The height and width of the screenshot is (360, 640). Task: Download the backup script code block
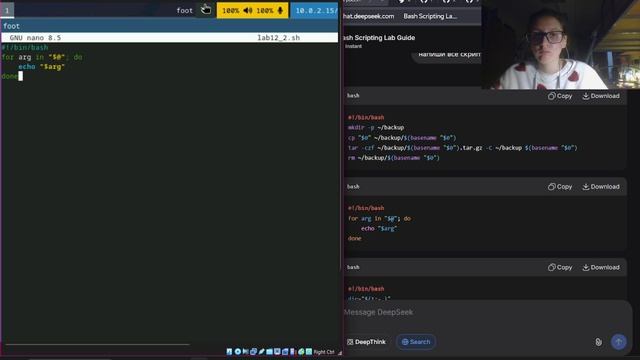(x=601, y=96)
